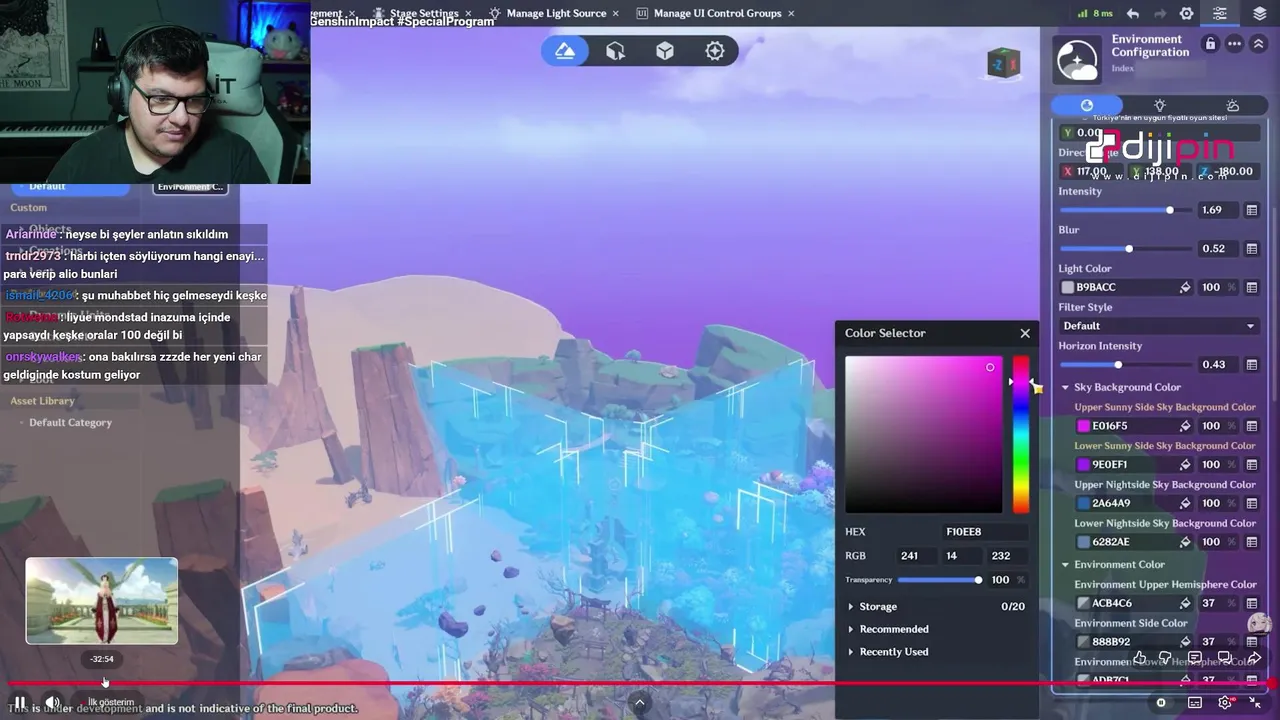Click the video preview thumbnail
The height and width of the screenshot is (720, 1280).
click(x=102, y=600)
